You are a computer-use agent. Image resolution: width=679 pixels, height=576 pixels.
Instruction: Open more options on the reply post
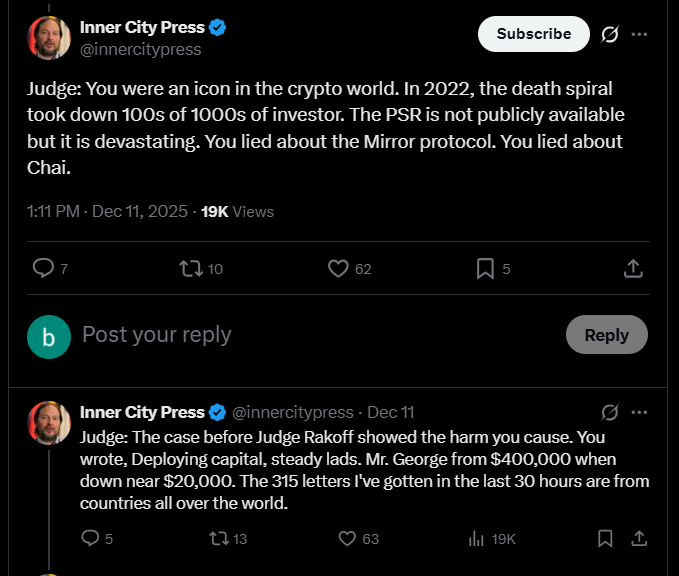coord(640,412)
